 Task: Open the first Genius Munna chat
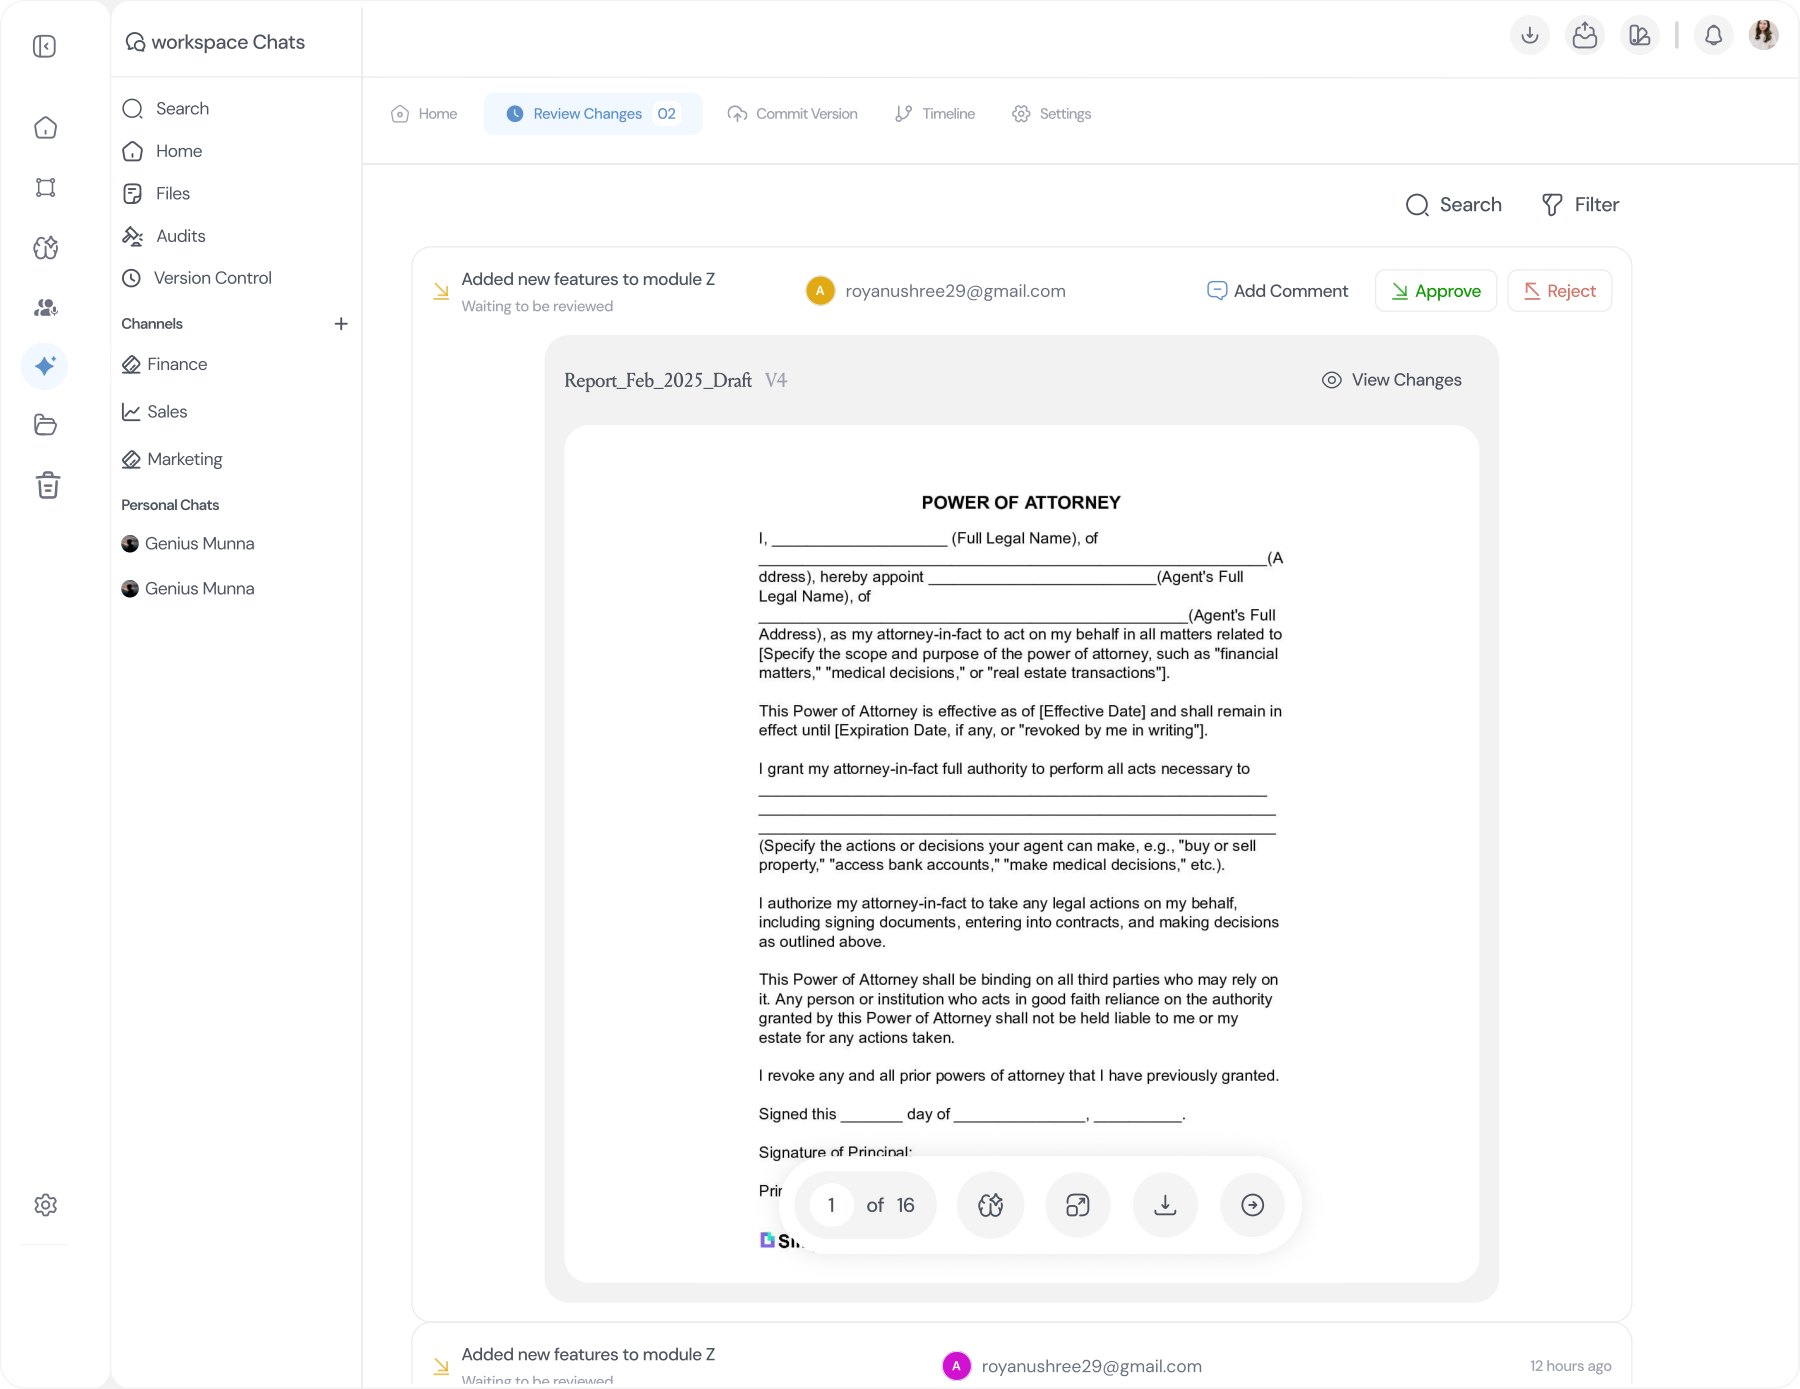pos(188,544)
